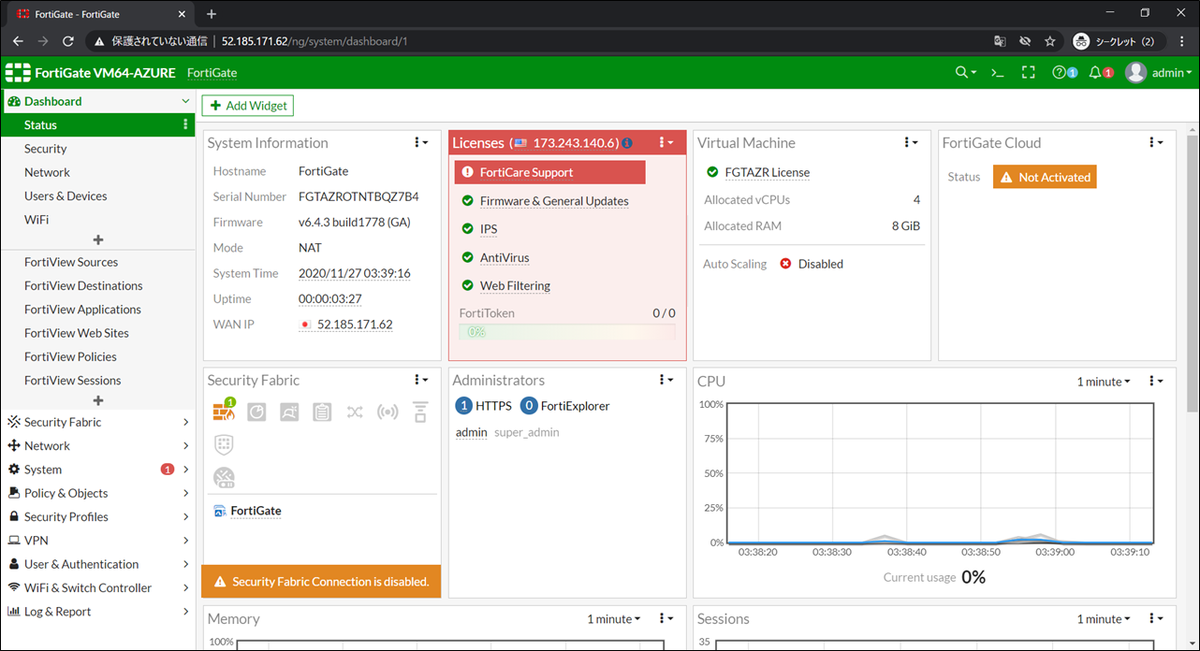Open the CLI console icon
This screenshot has width=1200, height=651.
(x=997, y=73)
